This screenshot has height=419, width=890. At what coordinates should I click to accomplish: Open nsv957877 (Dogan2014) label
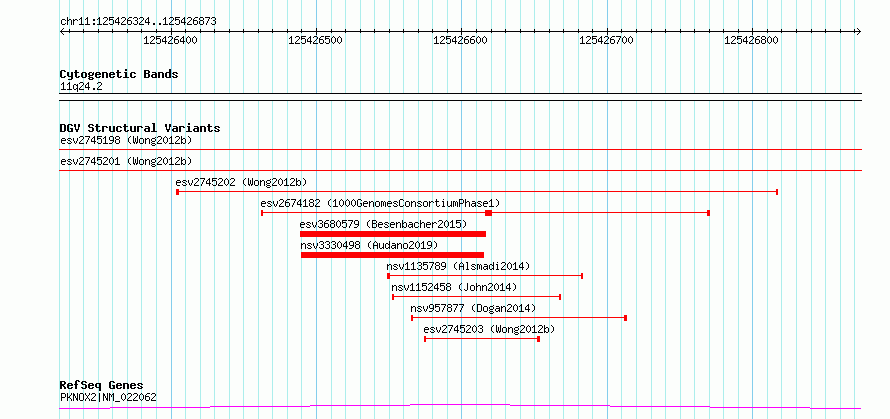[x=473, y=308]
